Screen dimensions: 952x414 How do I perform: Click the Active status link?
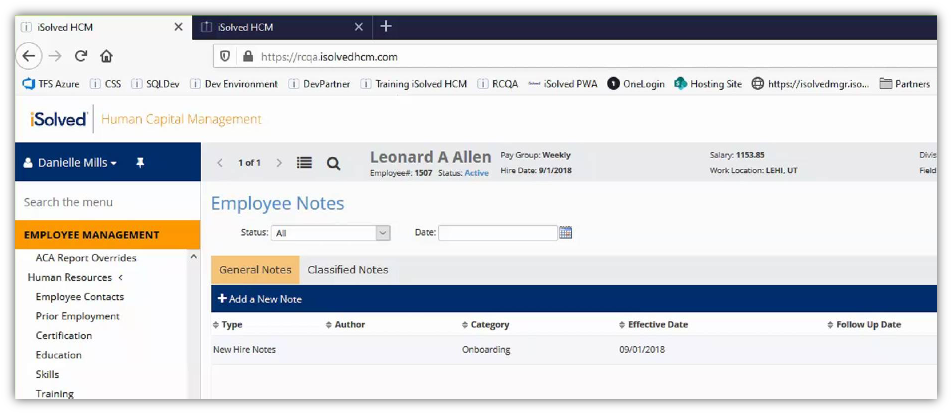(x=477, y=173)
